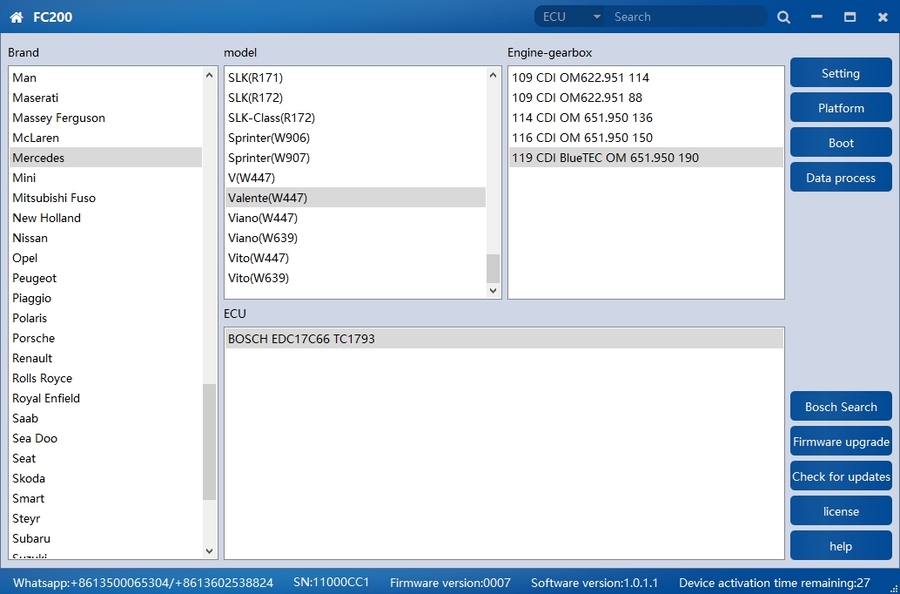Open the Setting button
Image resolution: width=900 pixels, height=594 pixels.
point(840,73)
